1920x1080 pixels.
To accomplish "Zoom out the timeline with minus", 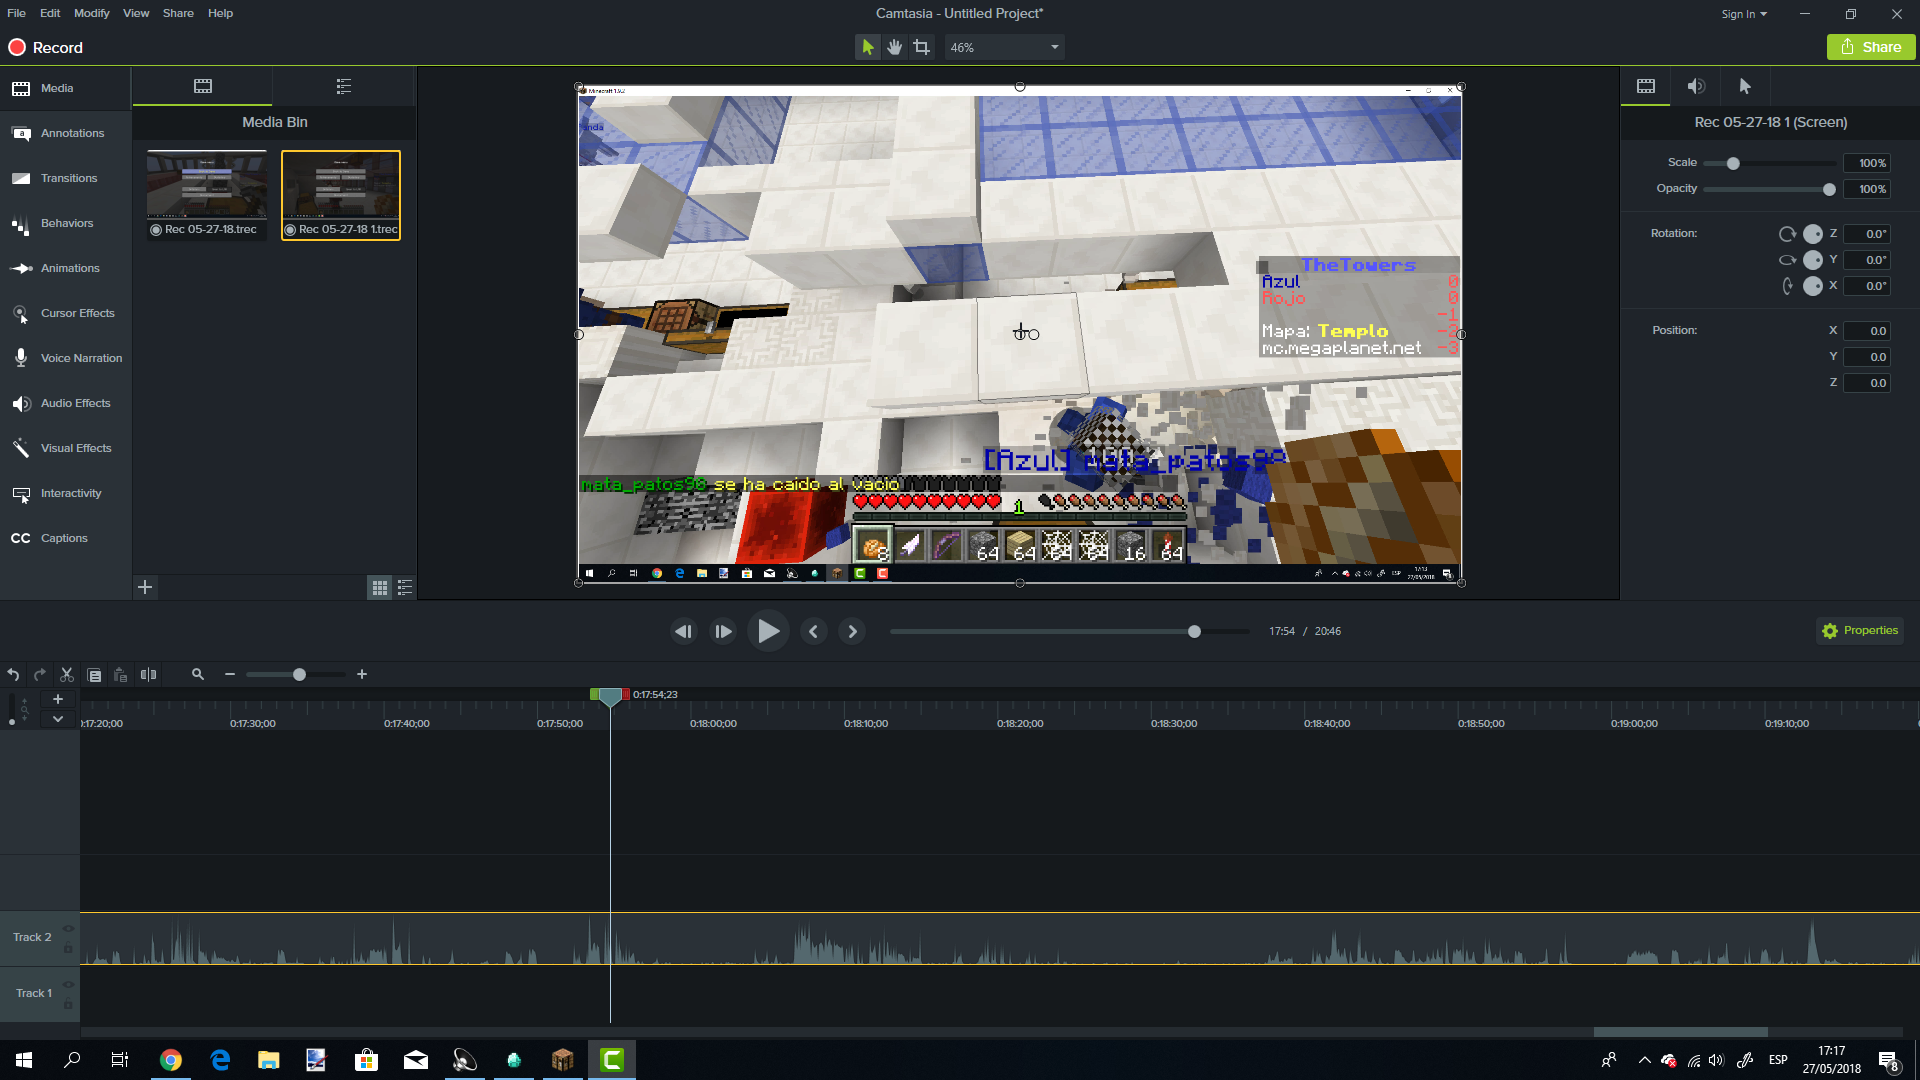I will (x=230, y=675).
